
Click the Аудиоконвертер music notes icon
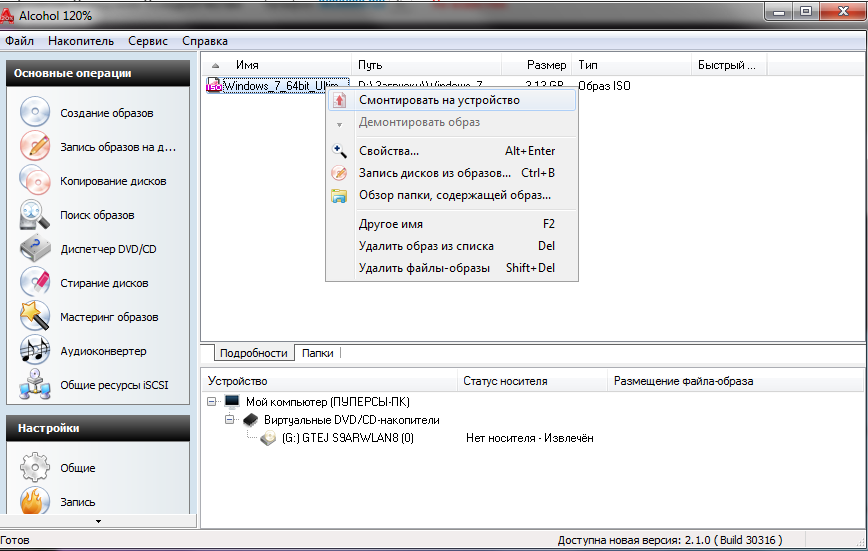click(x=35, y=351)
